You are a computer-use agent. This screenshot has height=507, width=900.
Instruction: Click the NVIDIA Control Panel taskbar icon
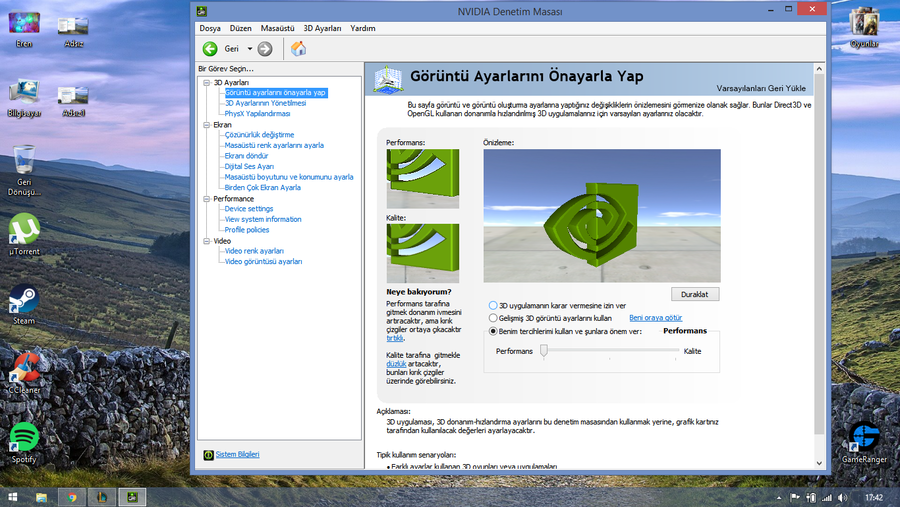132,497
